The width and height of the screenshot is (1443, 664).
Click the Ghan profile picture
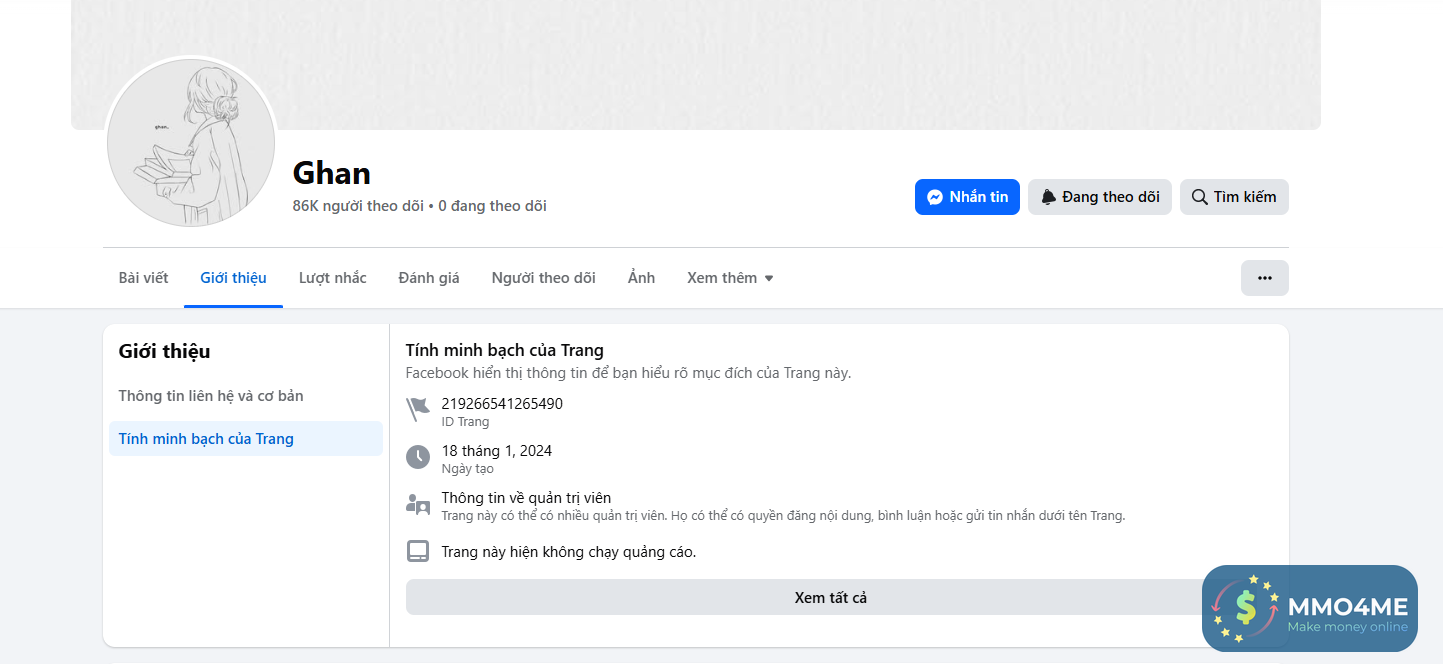click(x=190, y=142)
